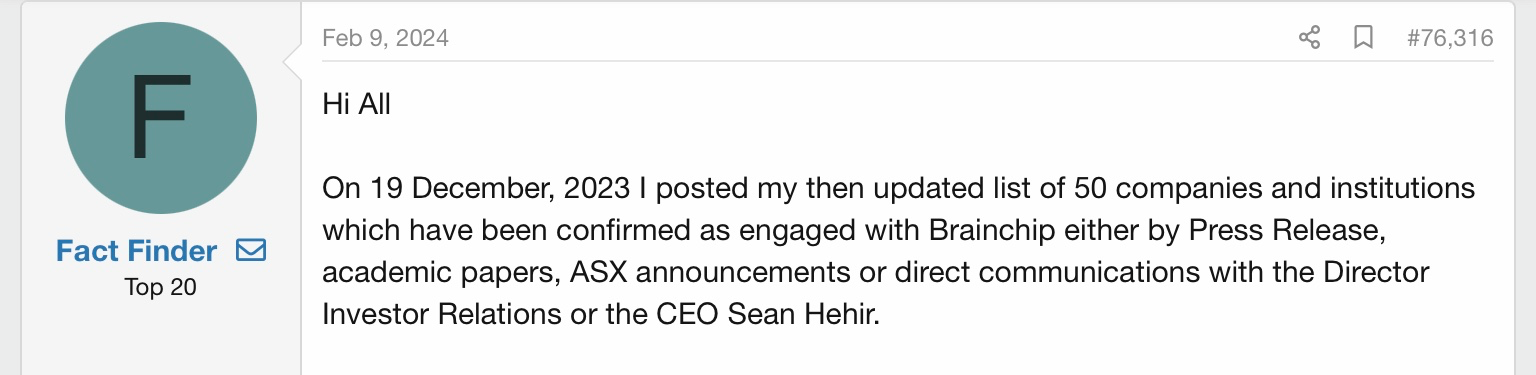
Task: Click the Hi All greeting text
Action: pos(356,103)
